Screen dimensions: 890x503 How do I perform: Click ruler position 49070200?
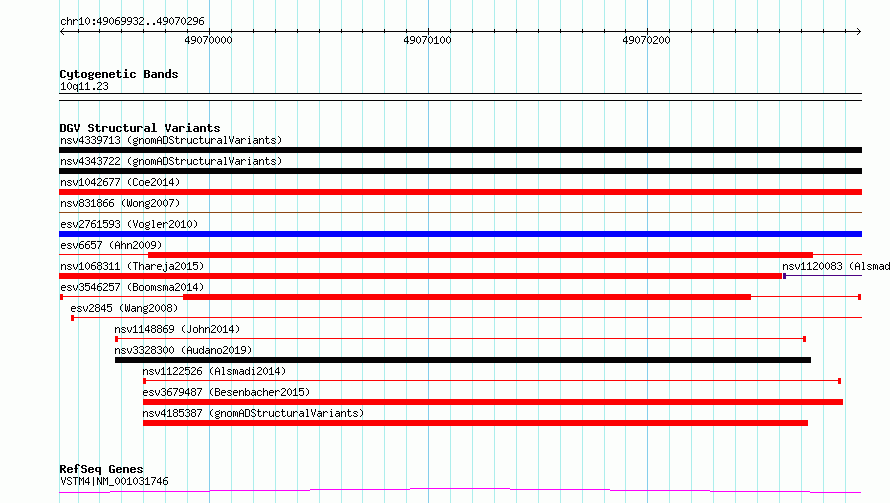pos(646,40)
